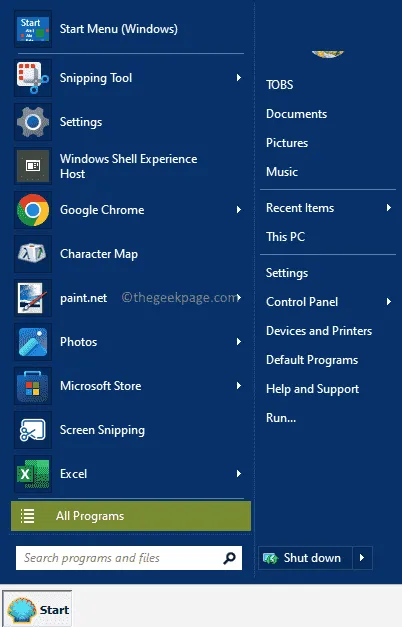This screenshot has width=402, height=627.
Task: Expand the Photos jump list arrow
Action: click(239, 341)
